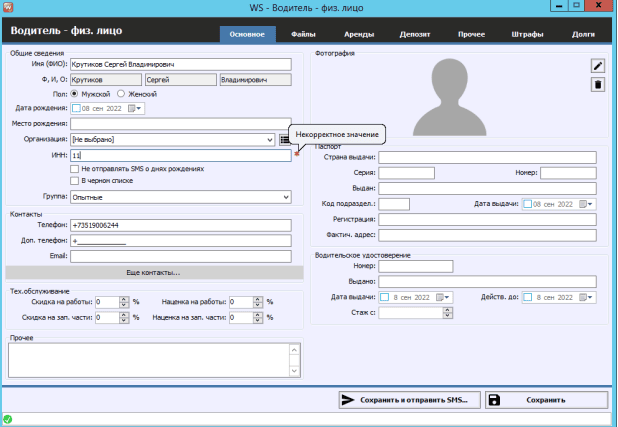The image size is (618, 427).
Task: Click the red INN error asterisk
Action: 296,156
